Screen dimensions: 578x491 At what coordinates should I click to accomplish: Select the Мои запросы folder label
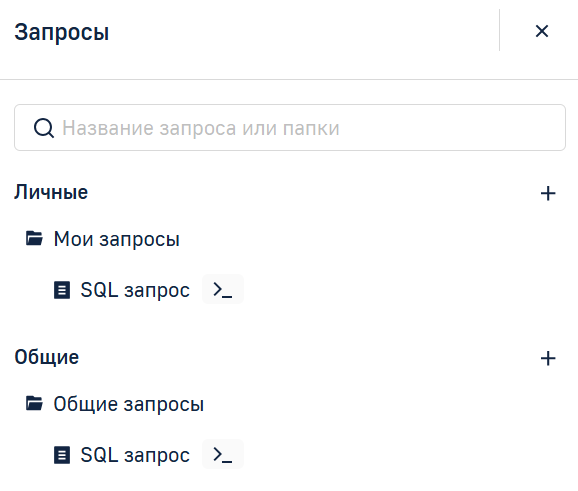[x=116, y=239]
